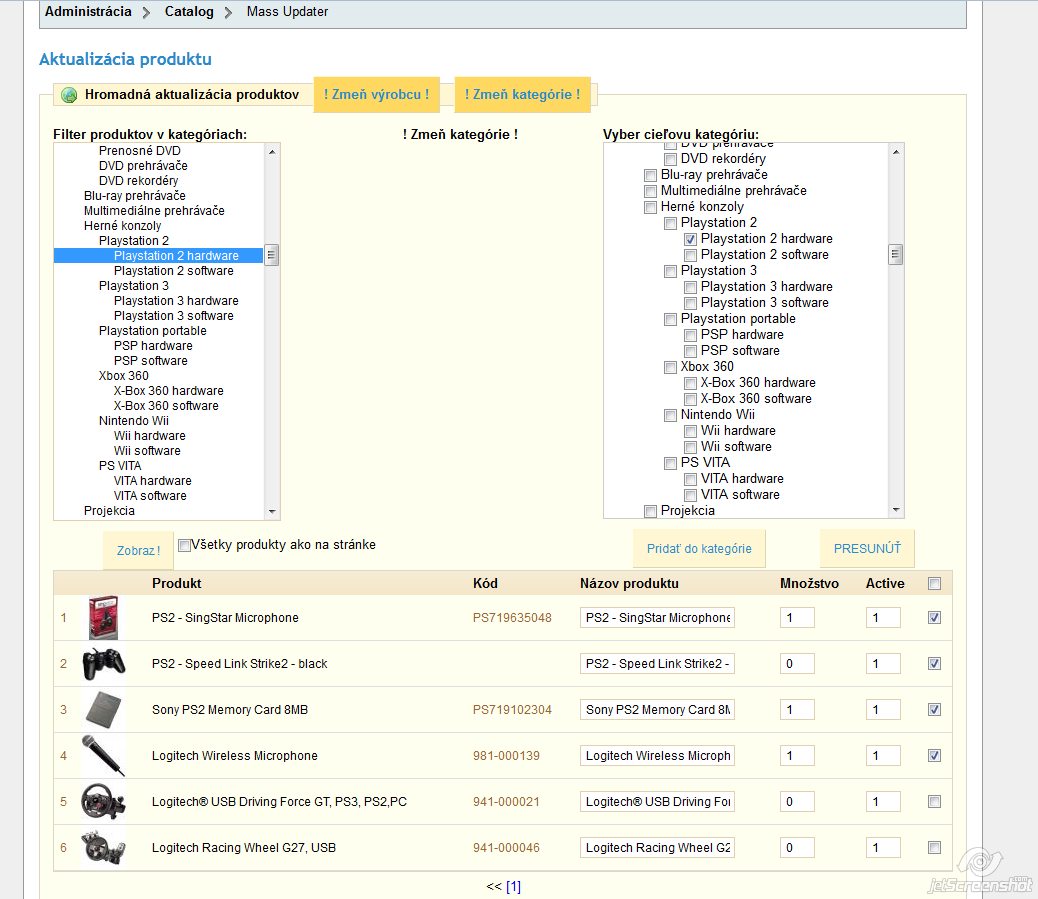Uncheck Sony PS2 Memory Card row checkbox
Viewport: 1038px width, 899px height.
click(934, 710)
